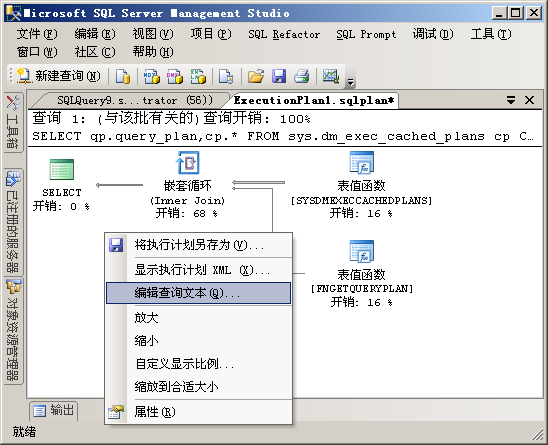Click the 新建查询 (New Query) toolbar button

pos(59,76)
